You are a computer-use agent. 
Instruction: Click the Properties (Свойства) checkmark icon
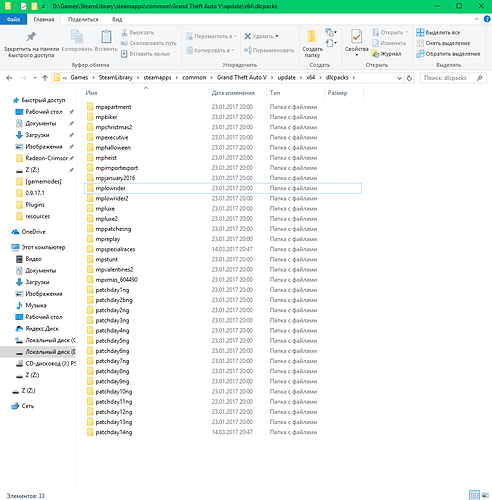tap(356, 36)
